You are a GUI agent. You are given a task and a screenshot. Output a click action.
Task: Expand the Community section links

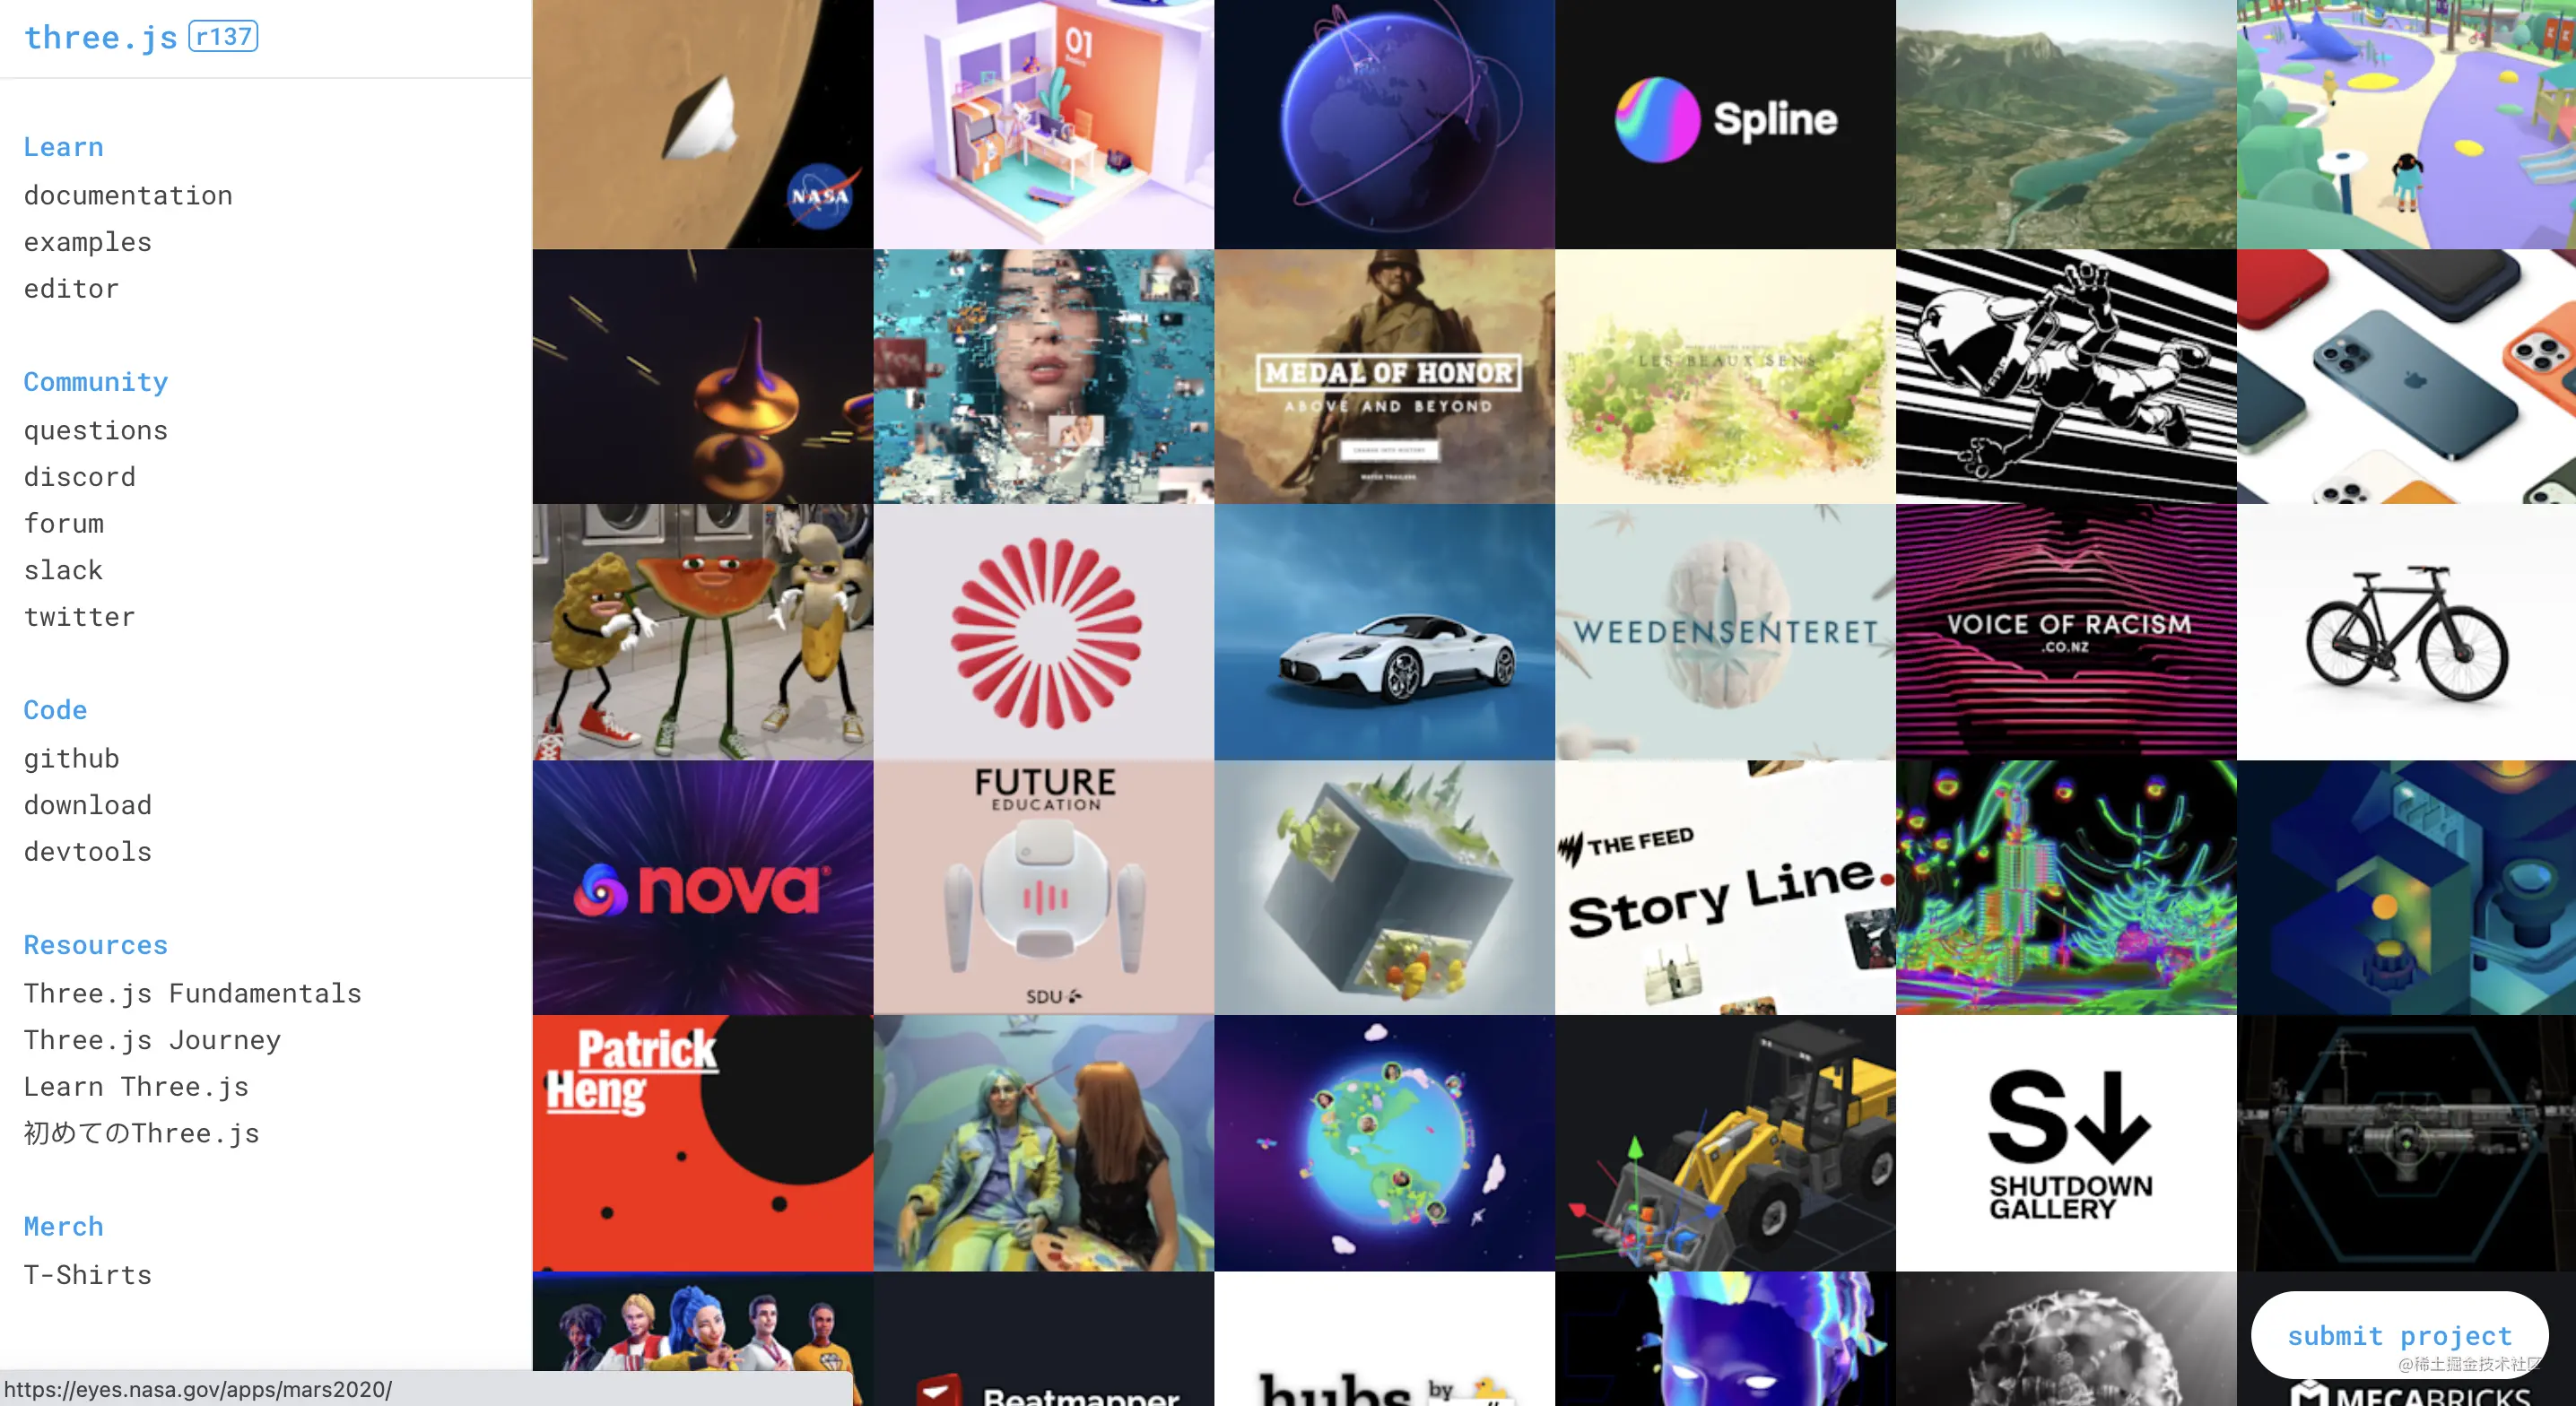[x=93, y=383]
